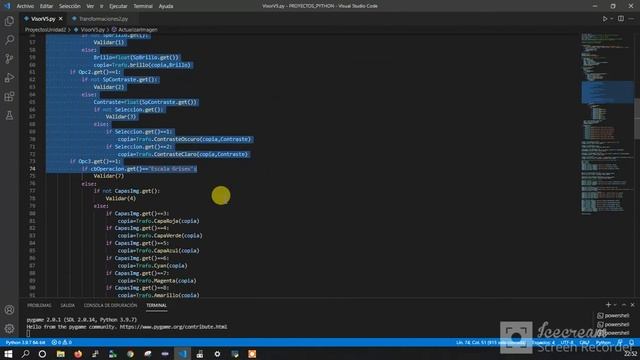Open terminal launch profile dropdown
This screenshot has width=640, height=360.
[615, 305]
